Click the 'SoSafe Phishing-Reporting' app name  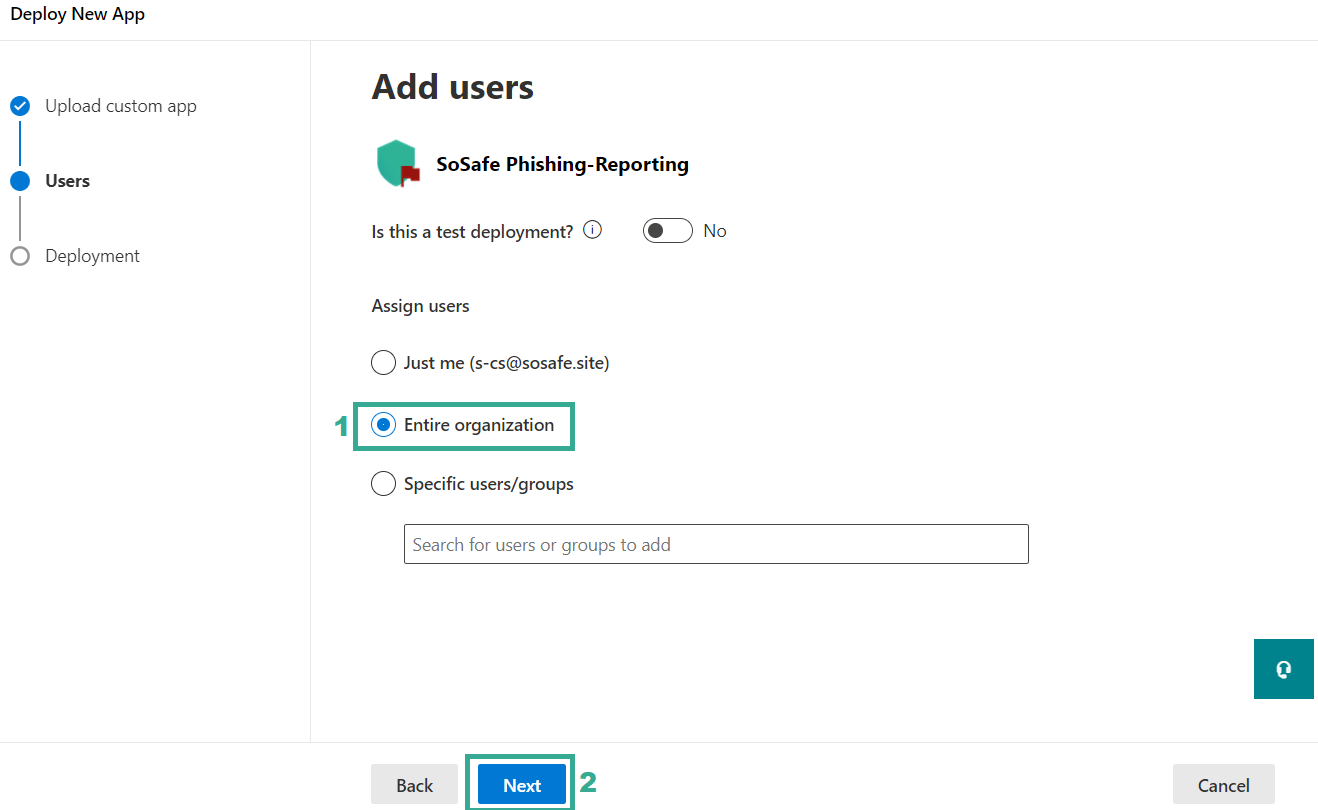(562, 164)
